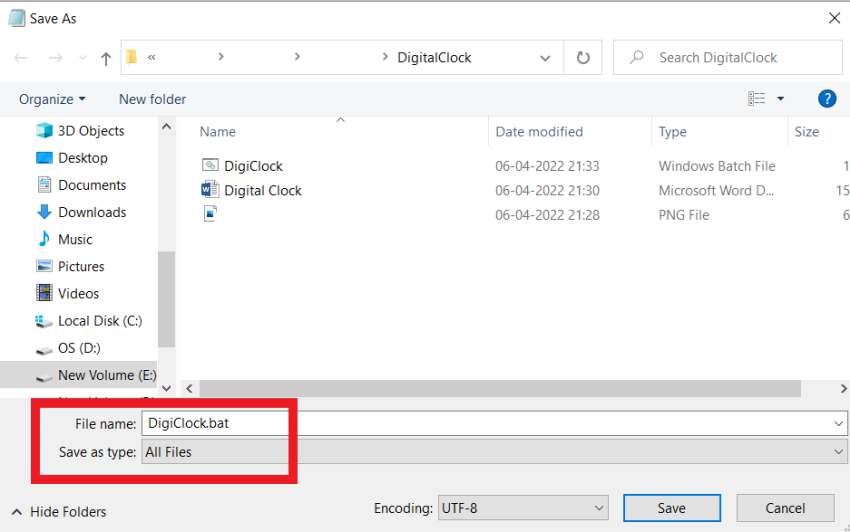Click the Desktop monitor icon

pyautogui.click(x=44, y=158)
